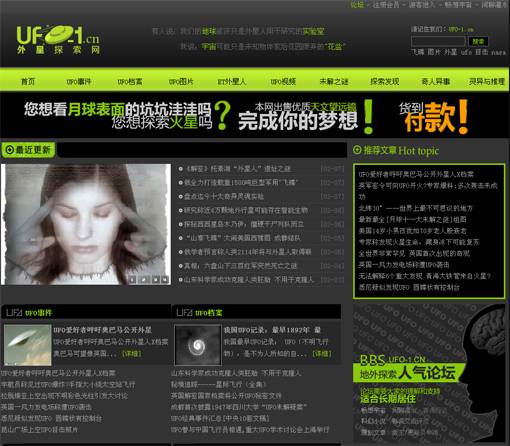Image resolution: width=510 pixels, height=446 pixels.
Task: Open the 灵异与推理 navigation item
Action: coord(487,81)
